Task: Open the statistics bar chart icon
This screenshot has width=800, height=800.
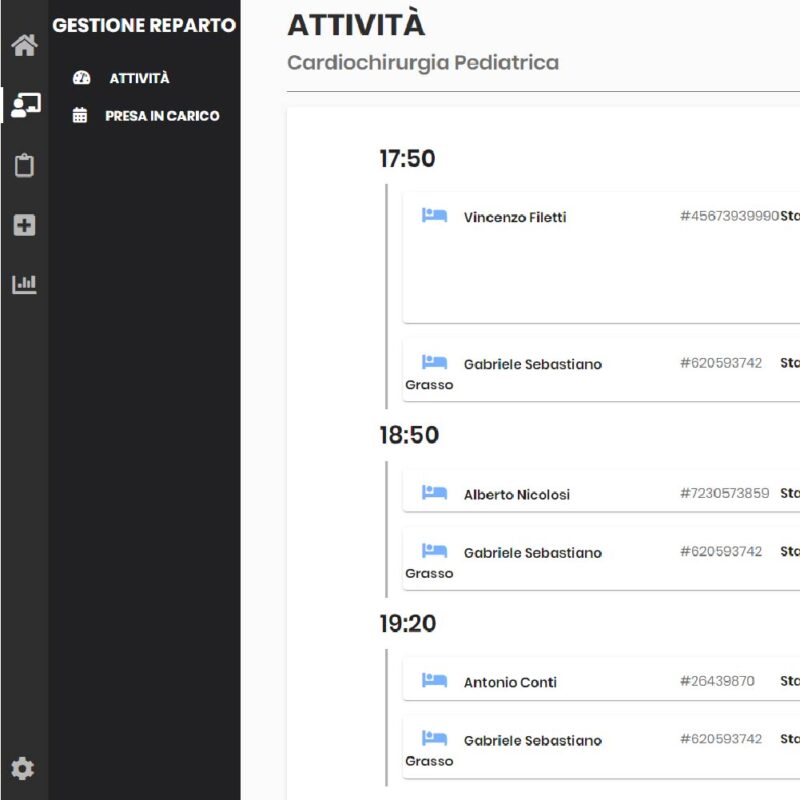Action: point(24,284)
